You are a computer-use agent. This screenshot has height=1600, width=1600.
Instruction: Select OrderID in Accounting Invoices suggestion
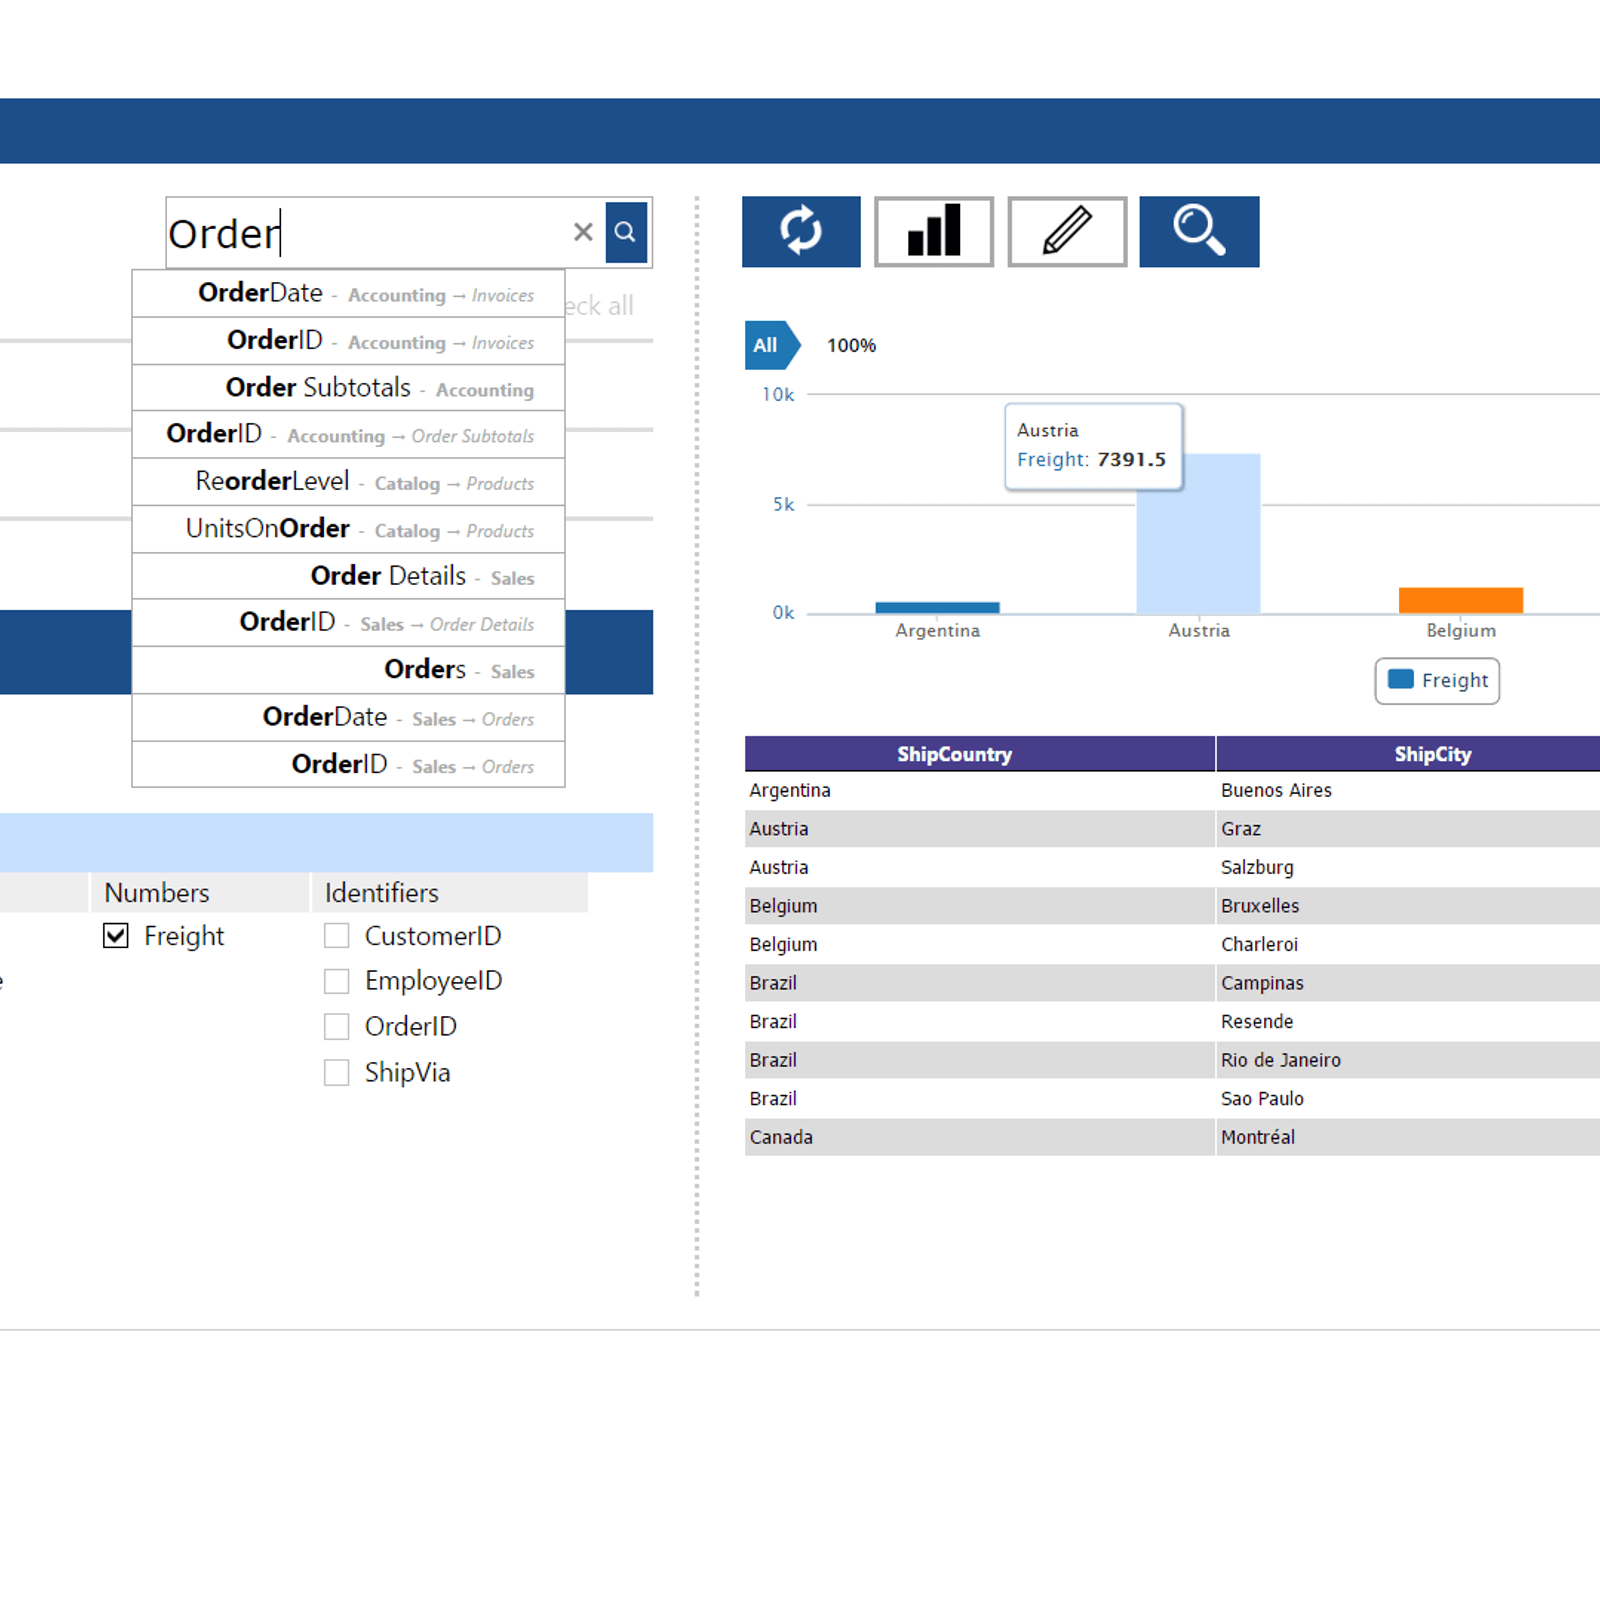pyautogui.click(x=348, y=341)
